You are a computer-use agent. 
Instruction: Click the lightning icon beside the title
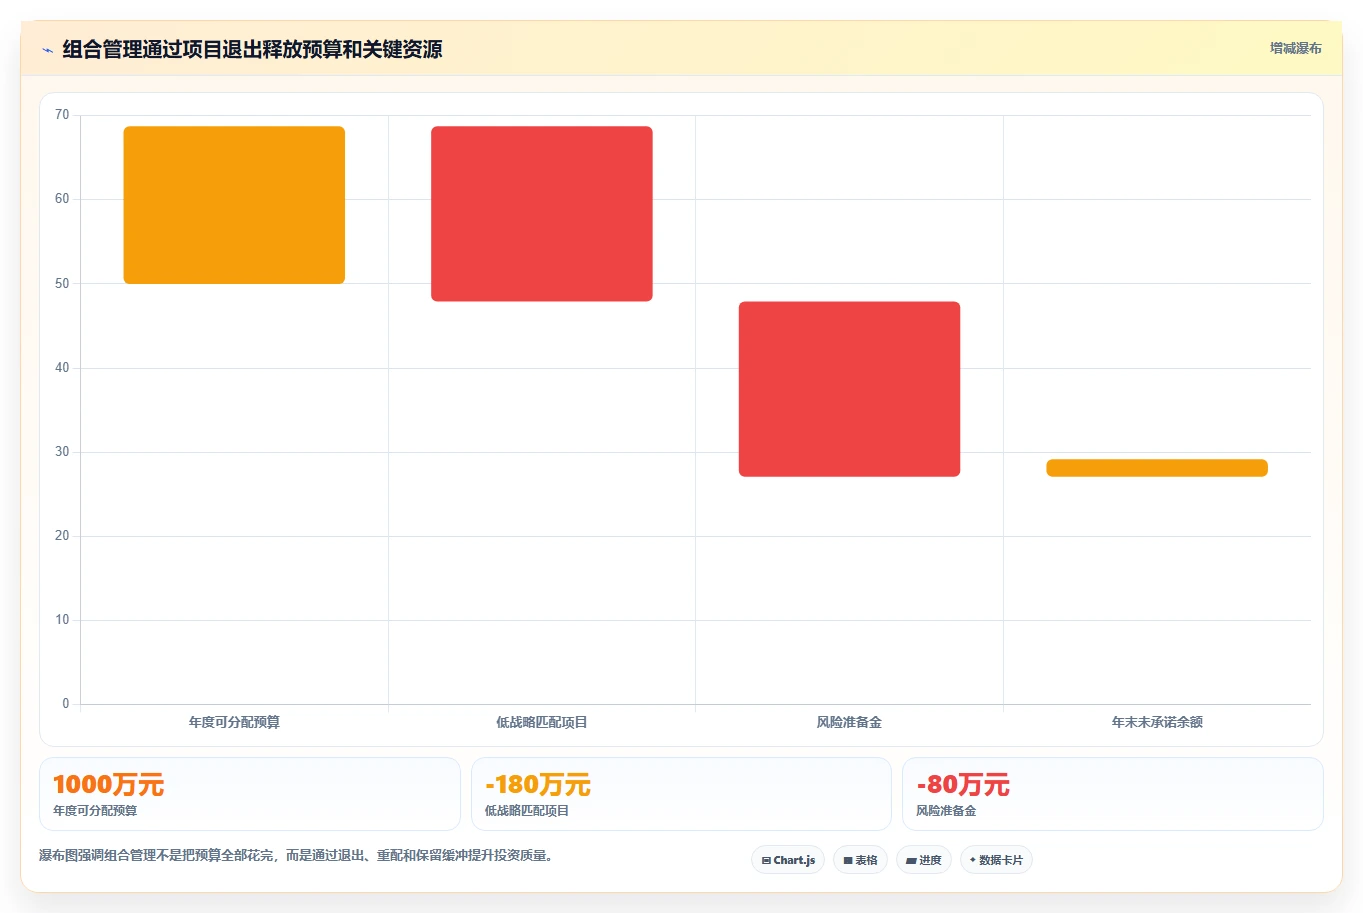[x=47, y=50]
